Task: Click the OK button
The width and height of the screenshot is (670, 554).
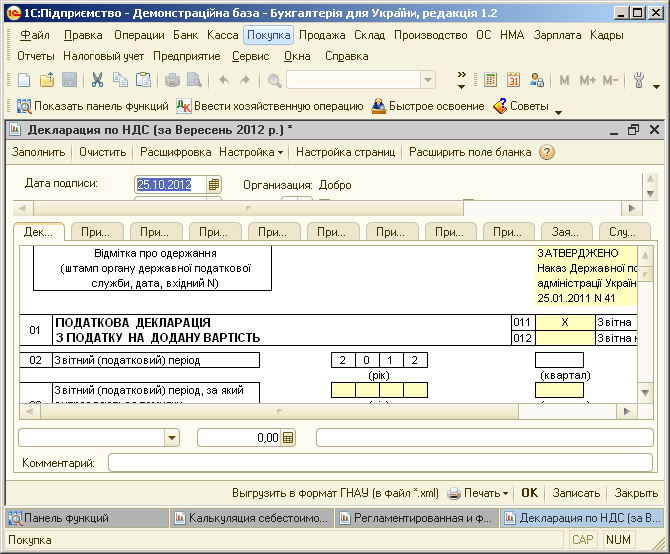Action: 529,493
